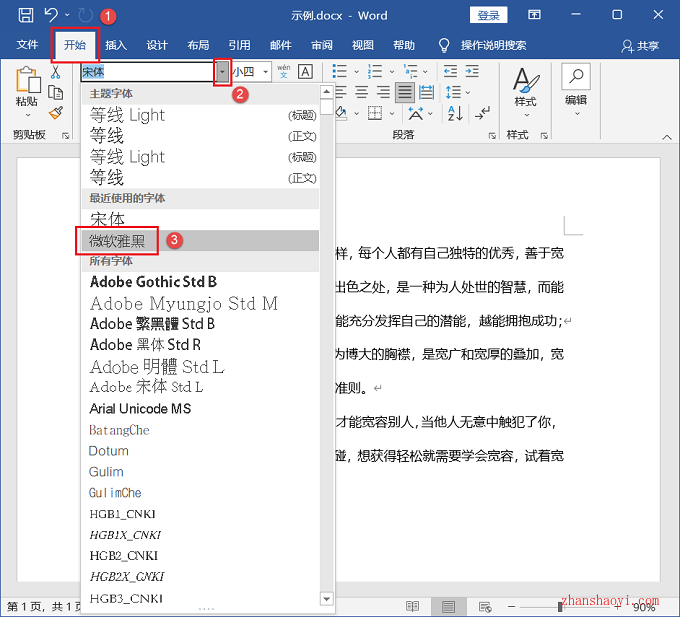Right align the paragraph
Screen dimensions: 680x617
pos(383,92)
